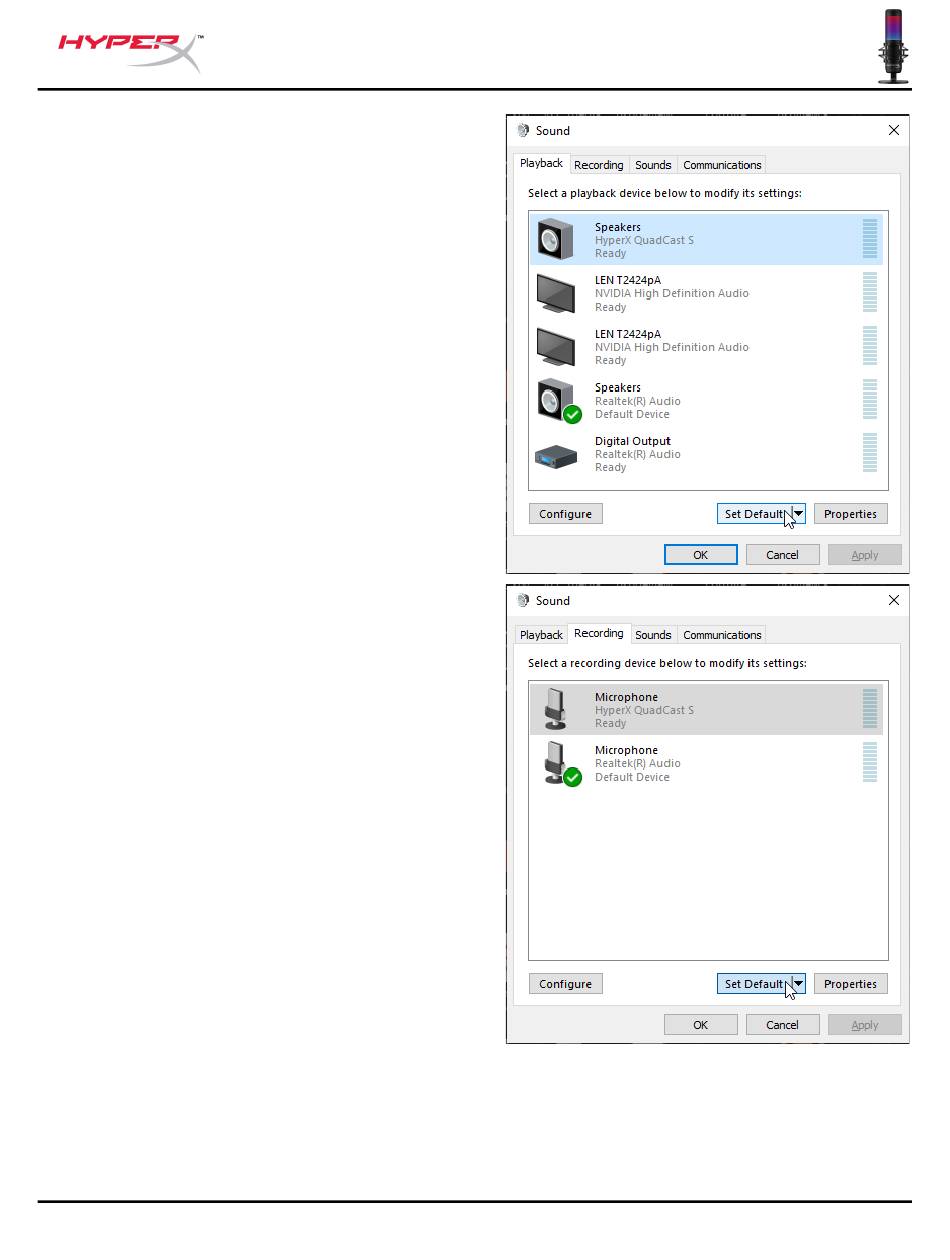This screenshot has width=950, height=1260.
Task: Click the level meter beside HyperX QuadCast S Microphone
Action: click(870, 709)
